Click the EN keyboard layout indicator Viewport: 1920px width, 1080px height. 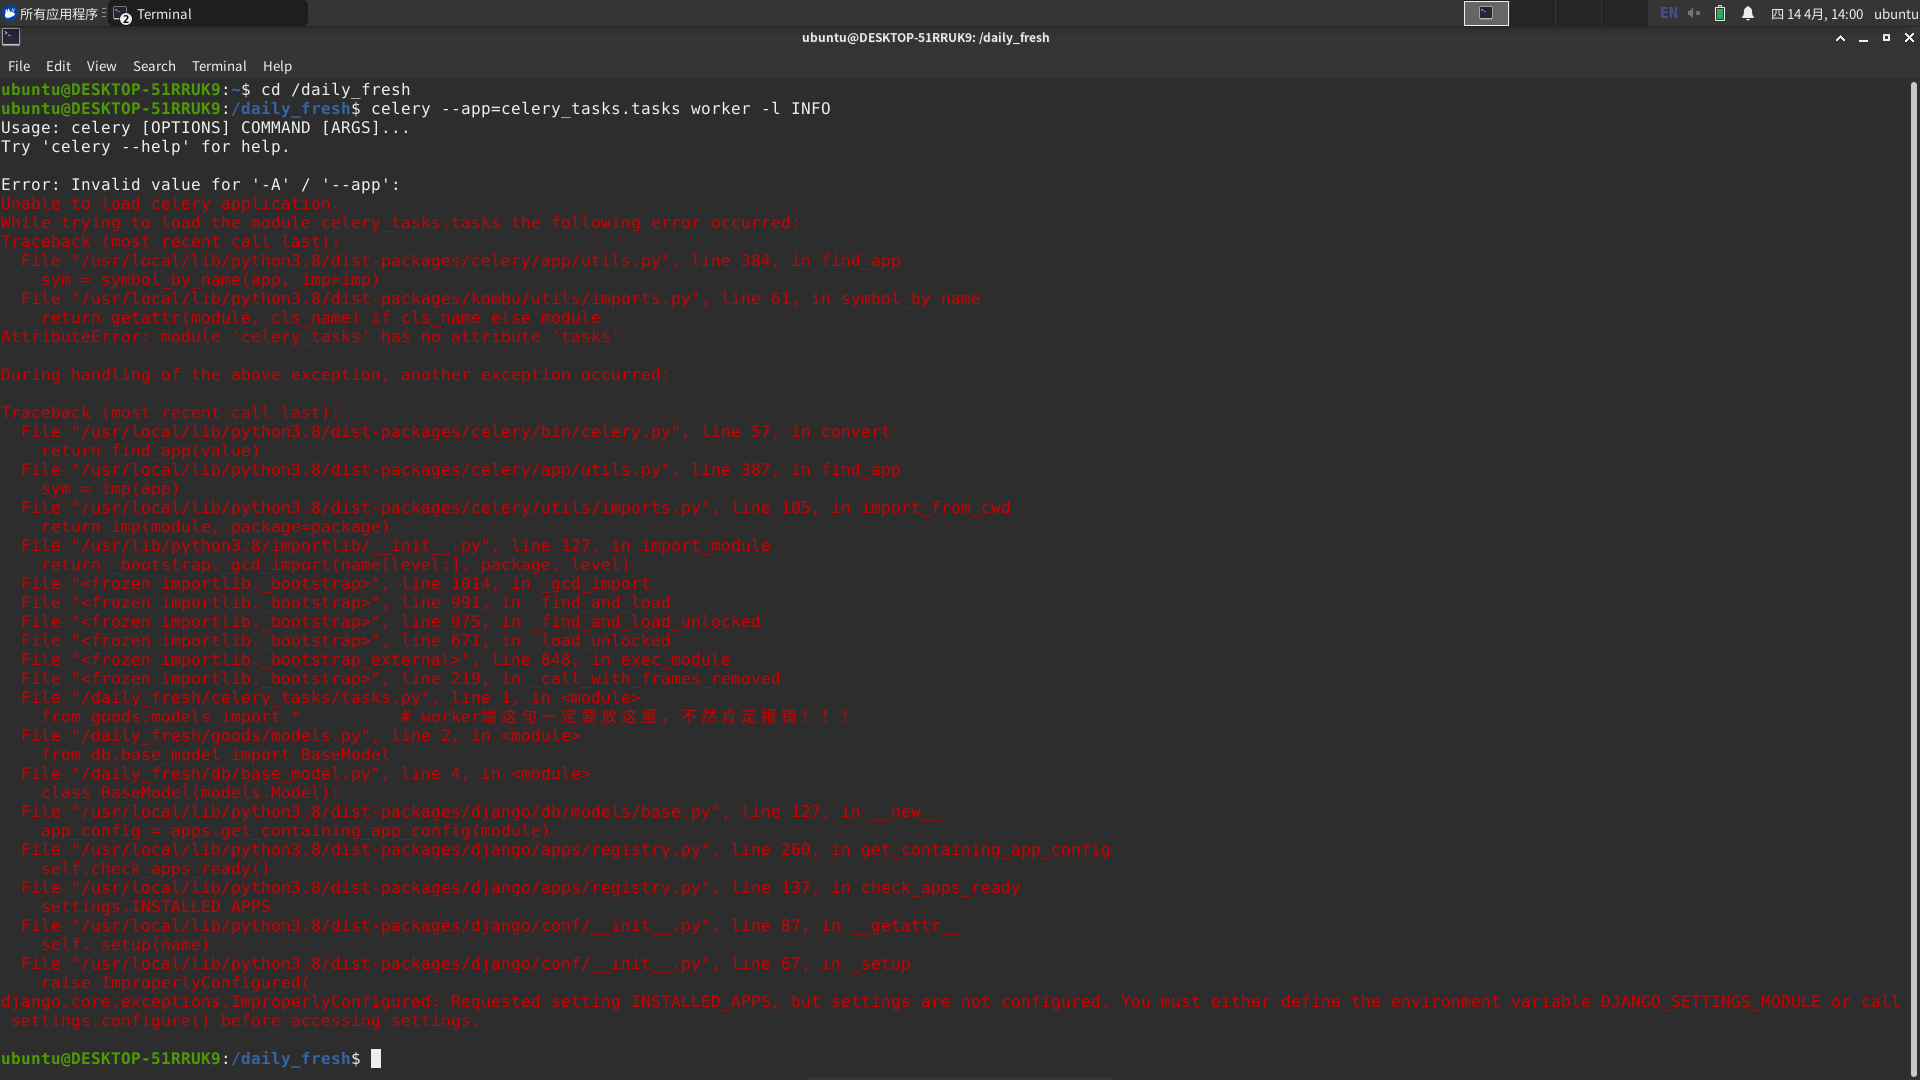point(1668,14)
